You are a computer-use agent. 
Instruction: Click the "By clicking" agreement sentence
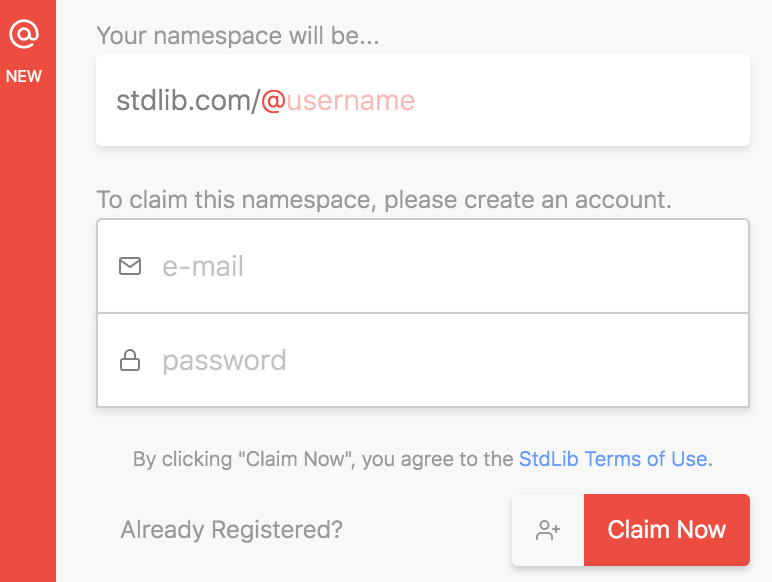(423, 459)
